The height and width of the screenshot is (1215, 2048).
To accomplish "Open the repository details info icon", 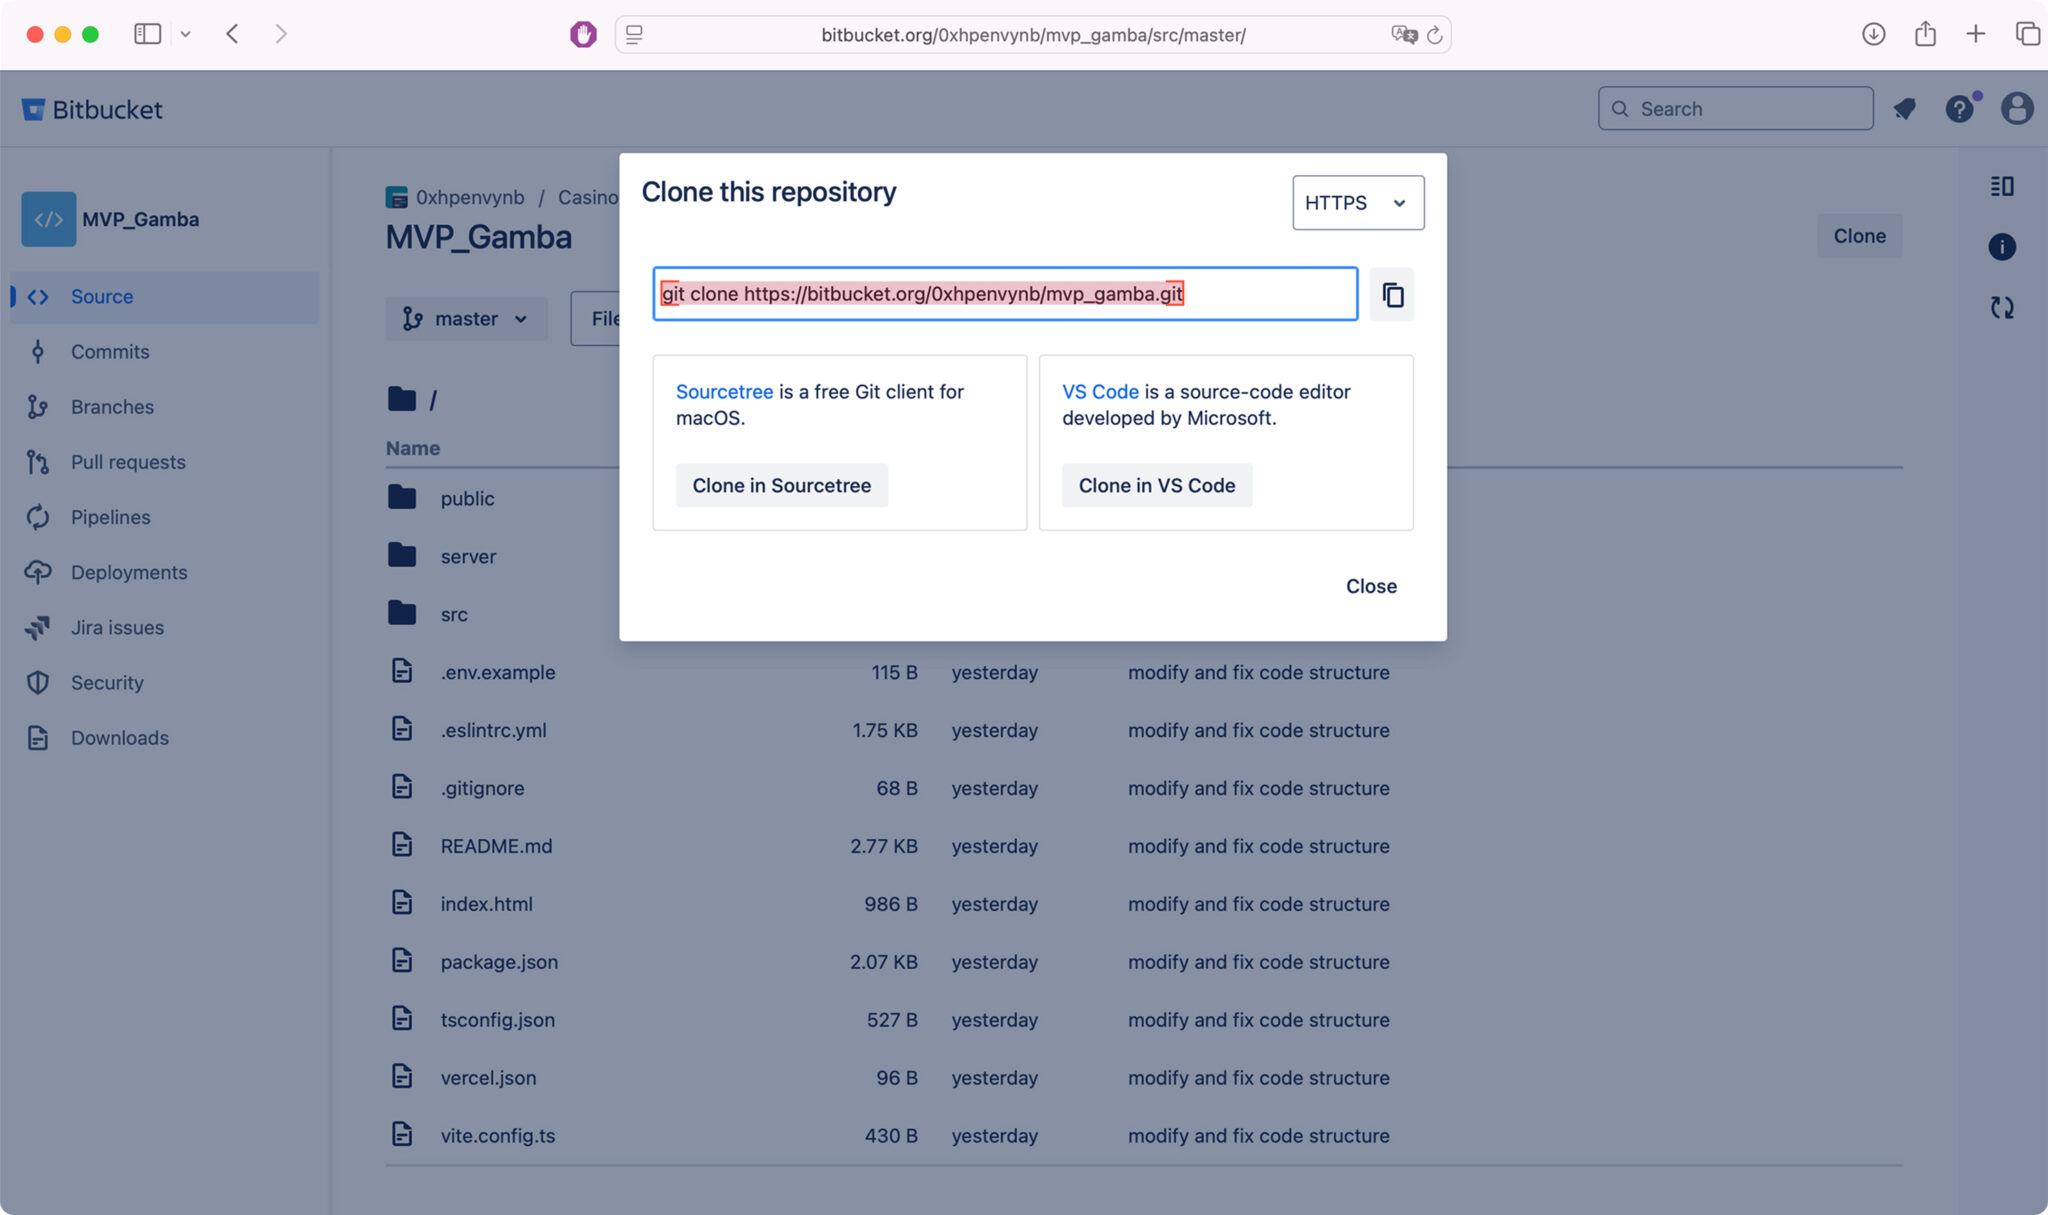I will click(2003, 247).
